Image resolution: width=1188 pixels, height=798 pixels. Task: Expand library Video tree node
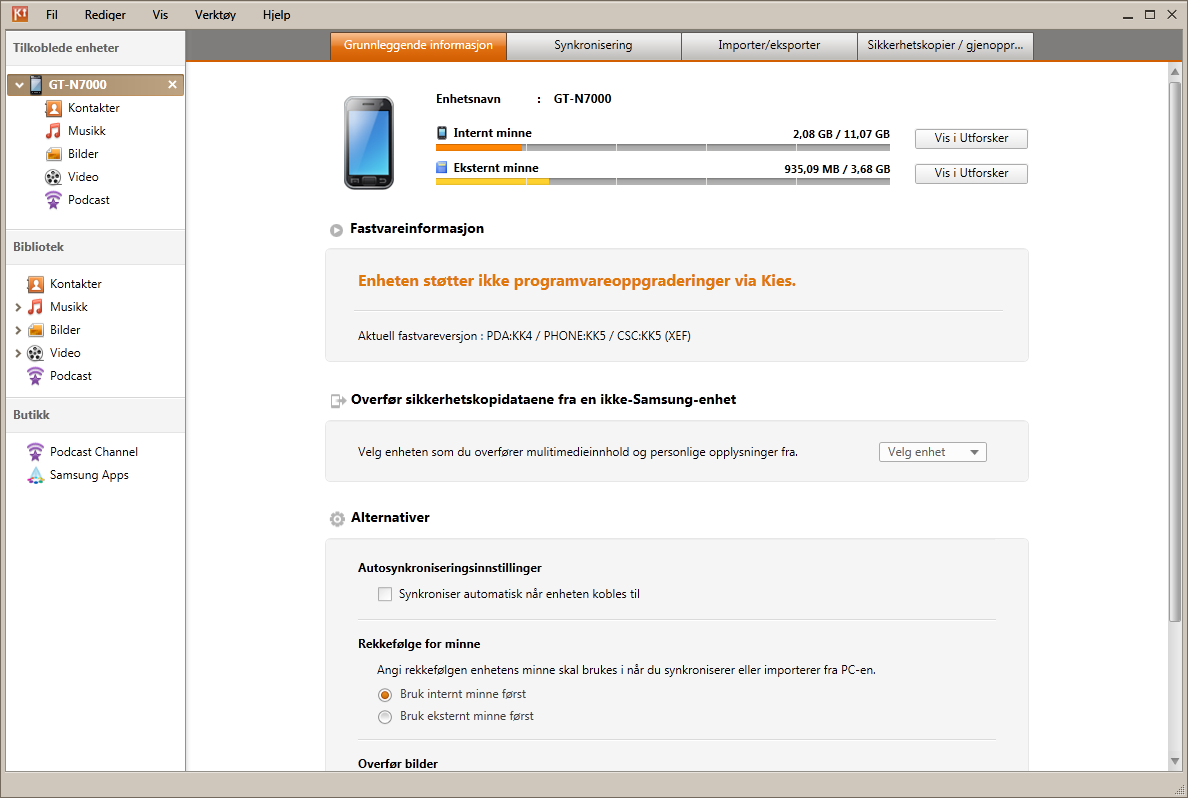coord(18,352)
